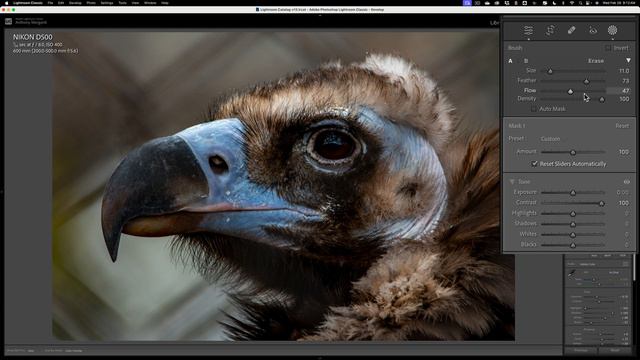Open the Develop menu

tap(75, 3)
